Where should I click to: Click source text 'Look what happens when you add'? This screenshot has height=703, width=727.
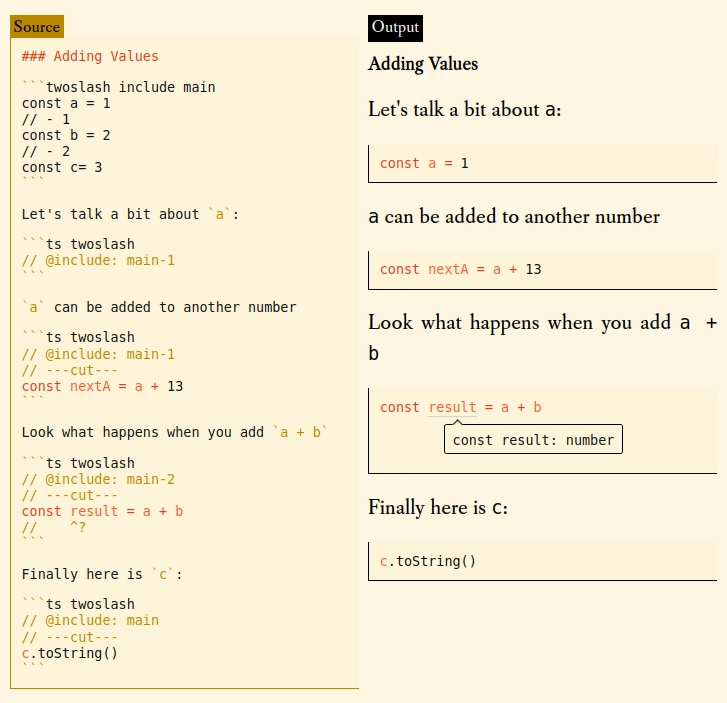pos(143,432)
